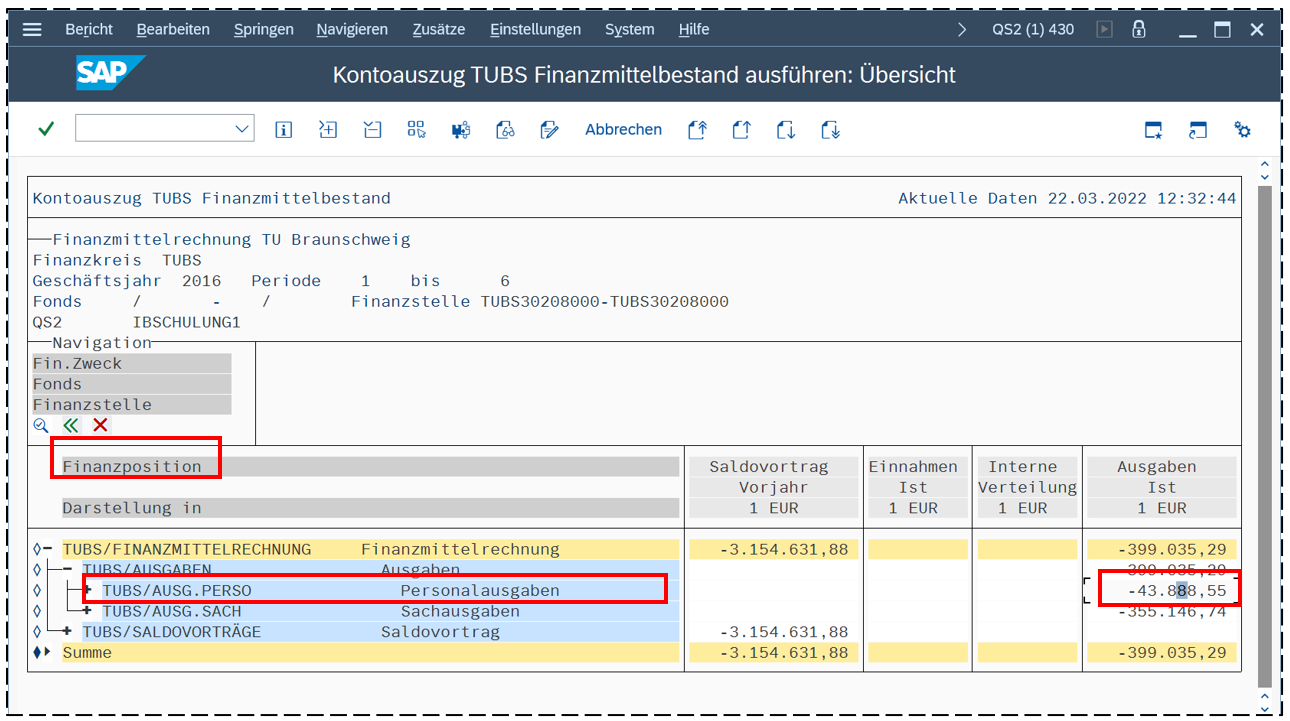The height and width of the screenshot is (721, 1290).
Task: Click the Abbrechen button
Action: (x=623, y=130)
